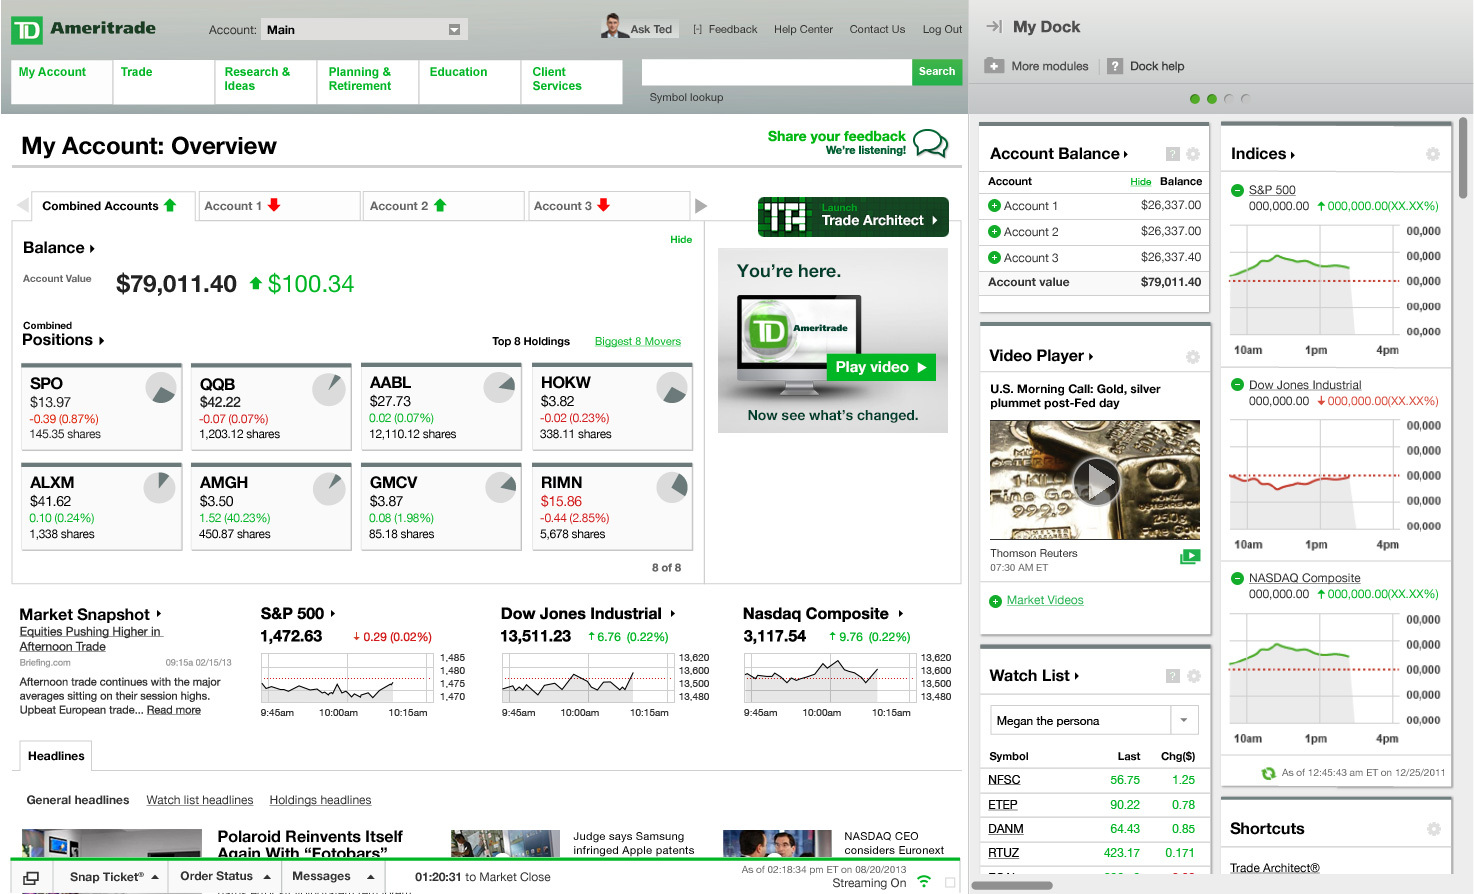Open Indices module settings gear
The width and height of the screenshot is (1474, 894).
pyautogui.click(x=1432, y=154)
